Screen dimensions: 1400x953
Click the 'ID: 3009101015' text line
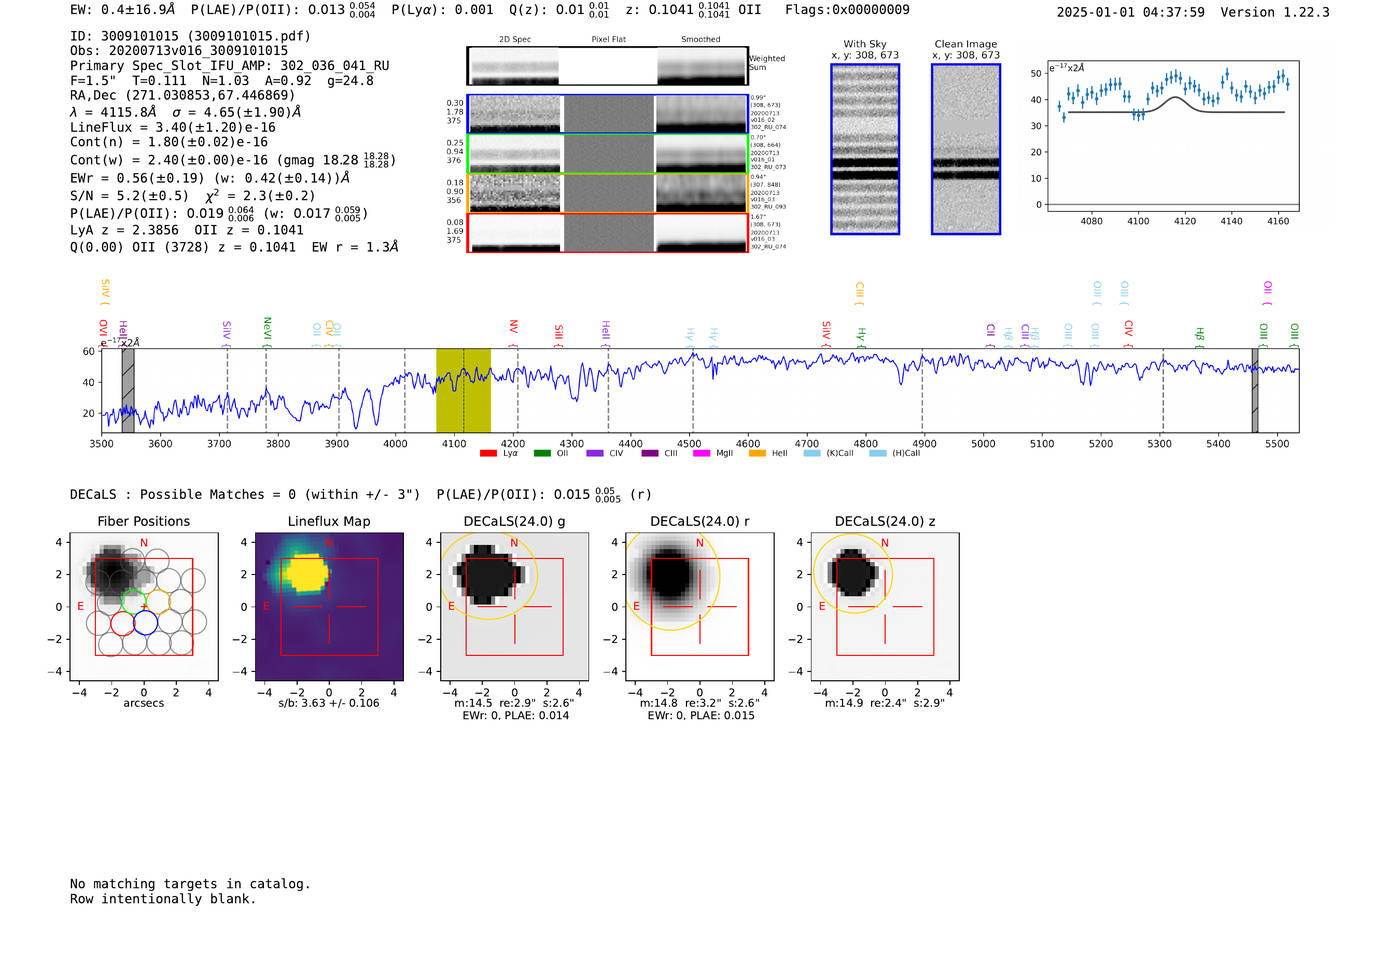[x=190, y=36]
